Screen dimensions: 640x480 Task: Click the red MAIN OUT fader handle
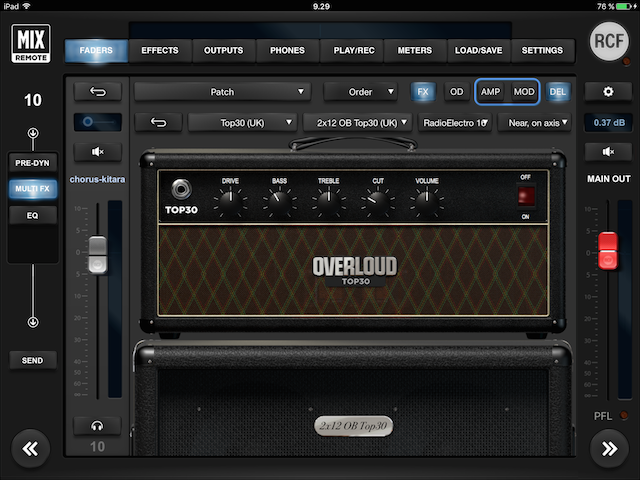coord(608,251)
